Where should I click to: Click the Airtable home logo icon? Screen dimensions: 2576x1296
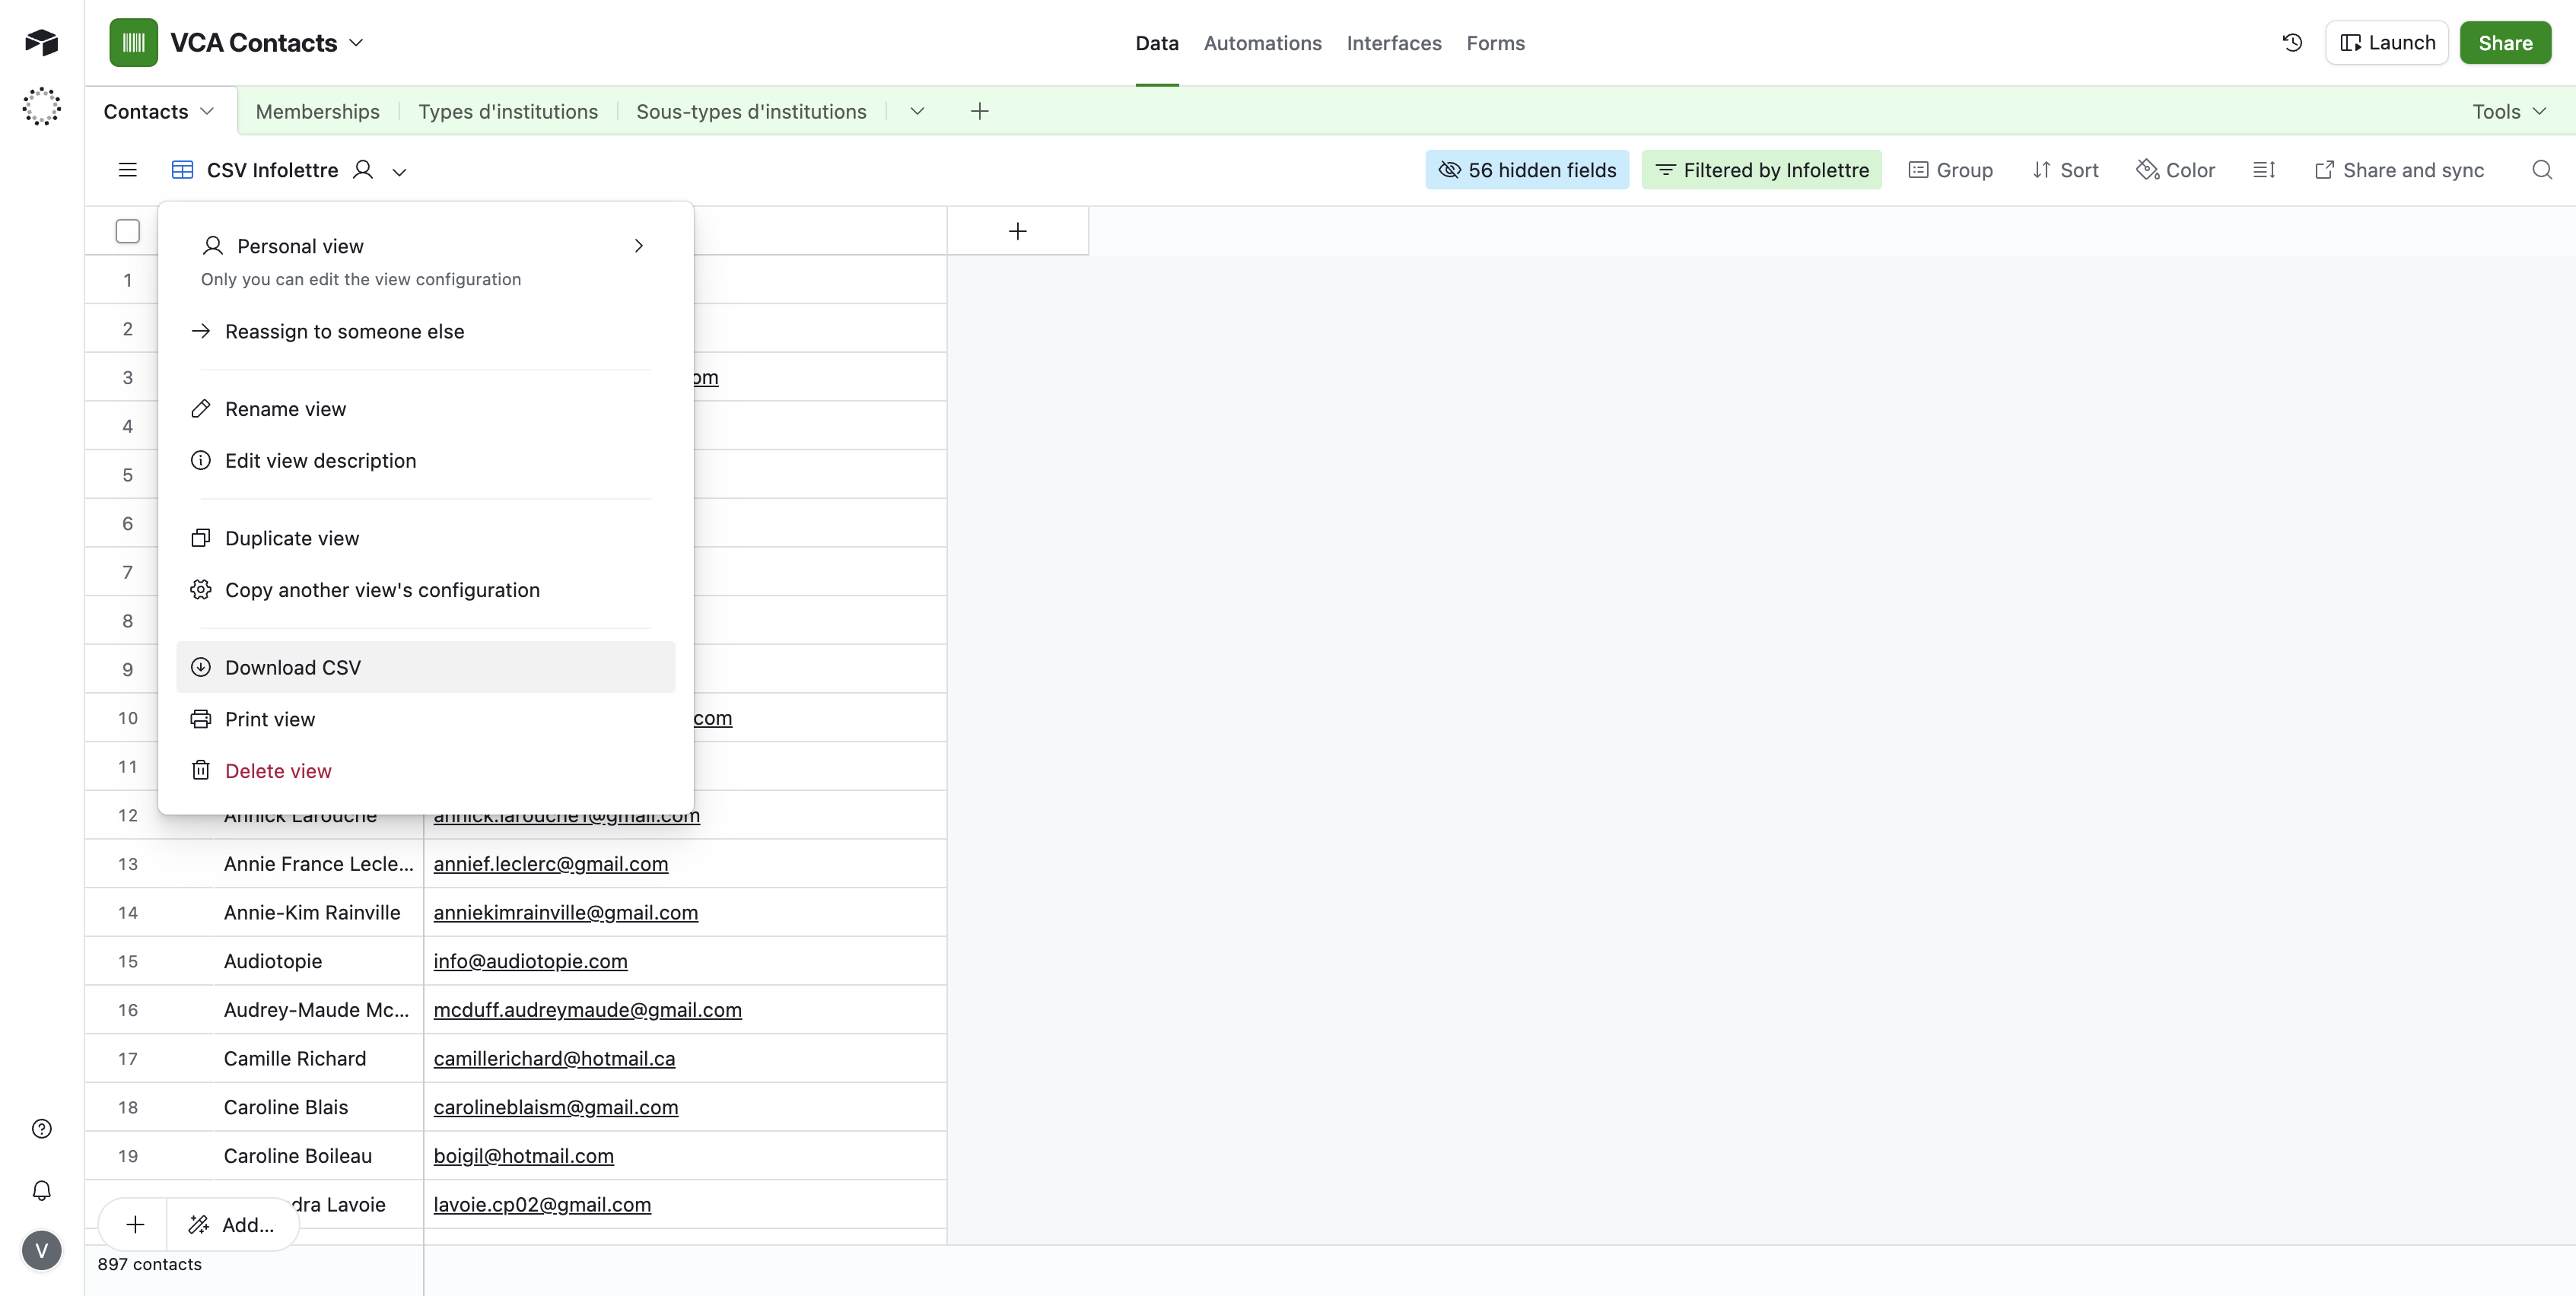coord(41,42)
